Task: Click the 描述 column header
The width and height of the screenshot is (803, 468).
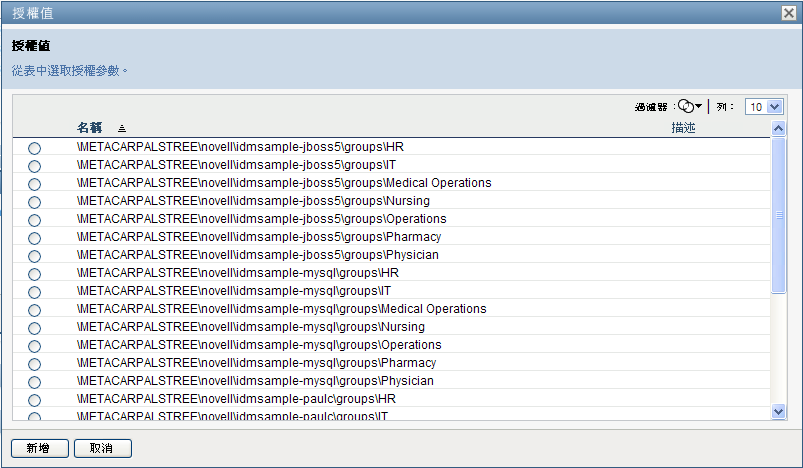Action: (683, 127)
